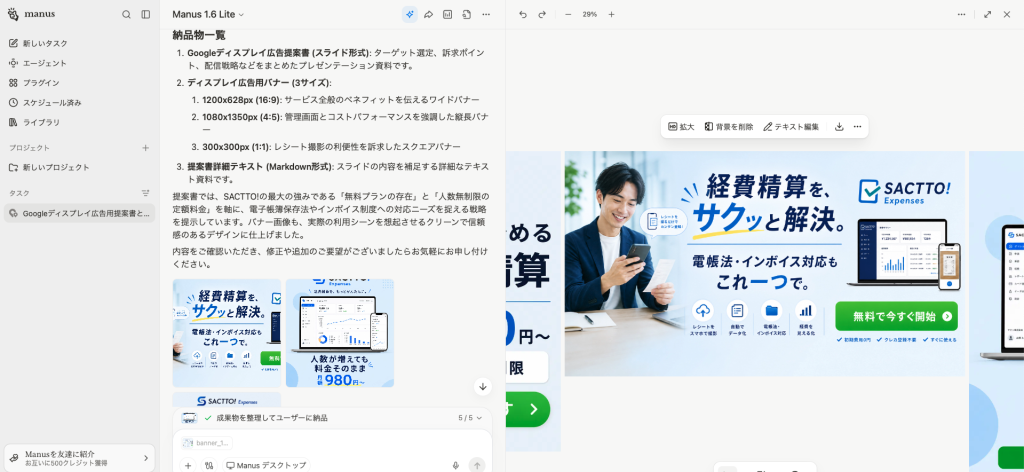Select the main 経費精算 banner on canvas
Screen dimensions: 1024x472
tap(765, 264)
